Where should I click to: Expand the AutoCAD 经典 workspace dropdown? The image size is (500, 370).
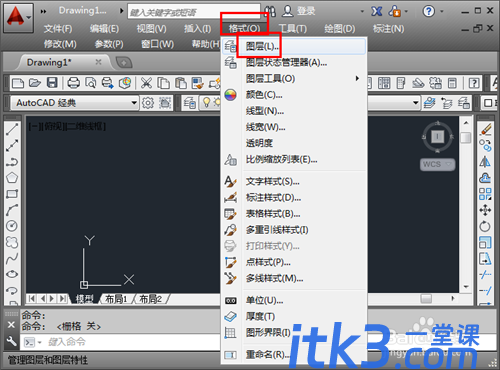click(134, 103)
